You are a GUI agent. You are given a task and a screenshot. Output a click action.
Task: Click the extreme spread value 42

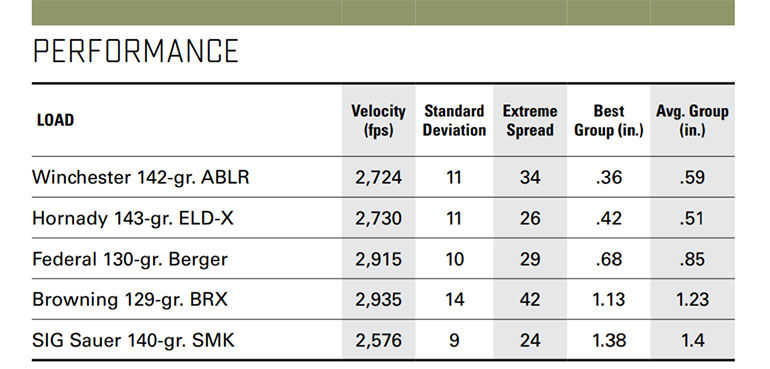pyautogui.click(x=530, y=300)
